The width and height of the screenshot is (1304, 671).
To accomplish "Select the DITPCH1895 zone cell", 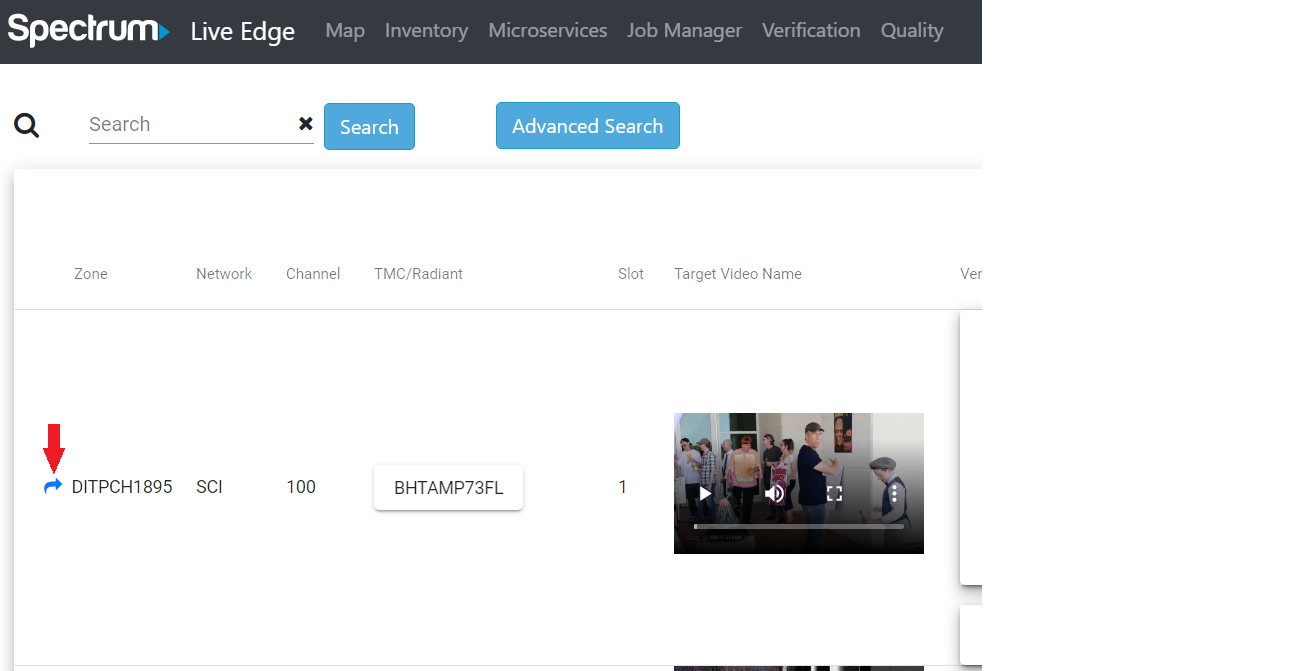I will click(122, 487).
